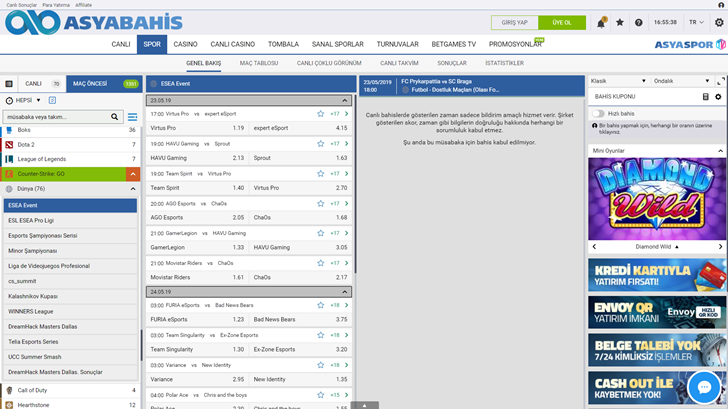Open the CASINO menu item
This screenshot has height=409, width=728.
point(185,45)
